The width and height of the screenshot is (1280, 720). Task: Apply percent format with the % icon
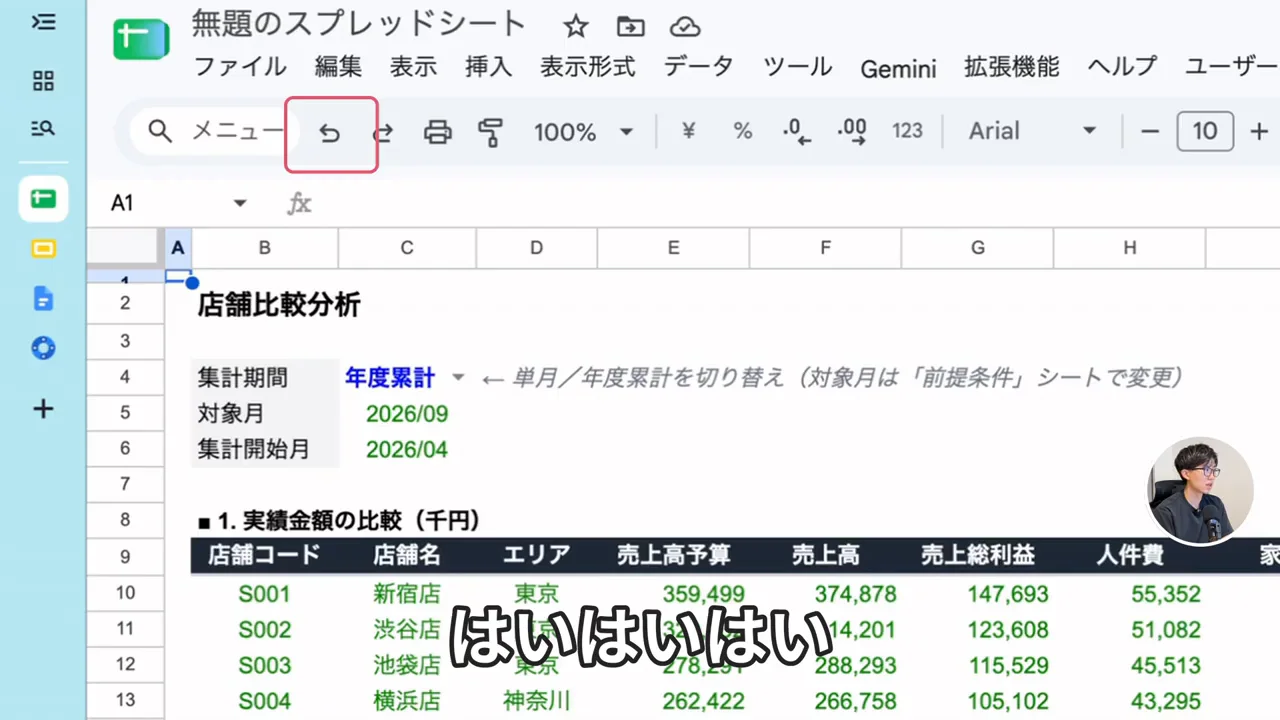pyautogui.click(x=742, y=131)
